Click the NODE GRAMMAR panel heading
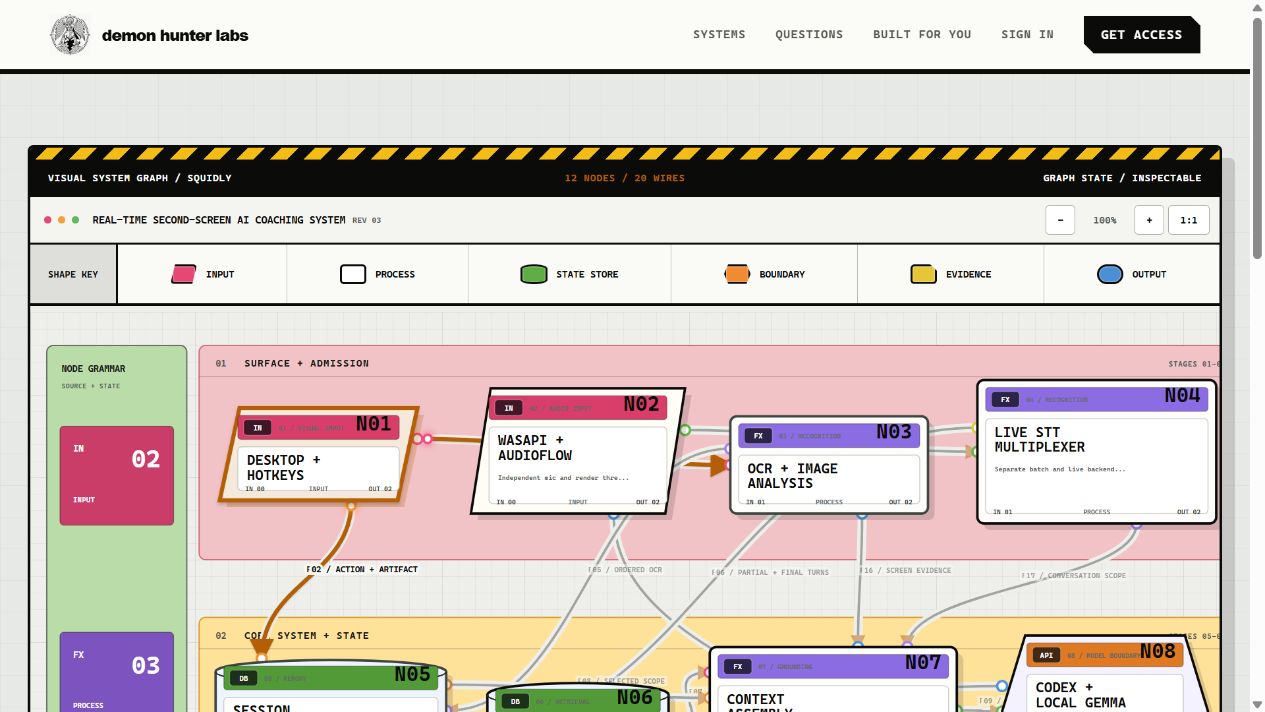 coord(93,369)
